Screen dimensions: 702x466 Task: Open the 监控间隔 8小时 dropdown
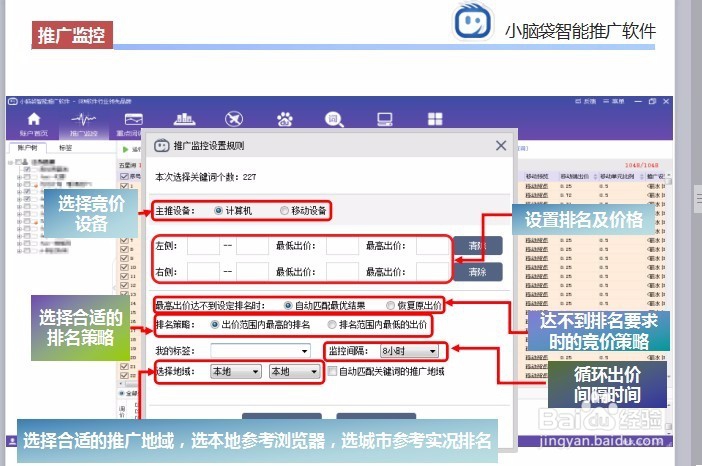pyautogui.click(x=409, y=351)
